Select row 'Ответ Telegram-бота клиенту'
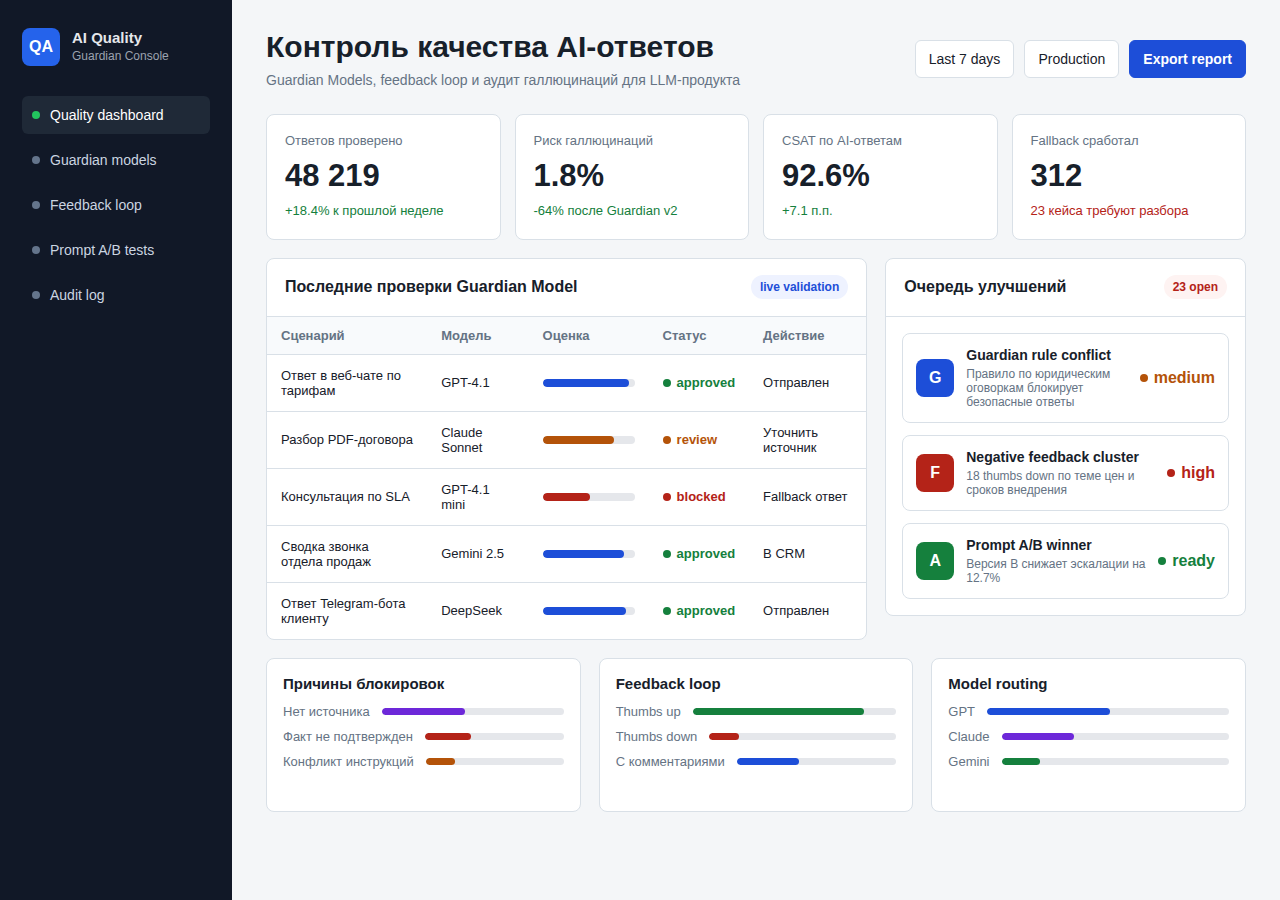Viewport: 1280px width, 900px height. coord(566,611)
